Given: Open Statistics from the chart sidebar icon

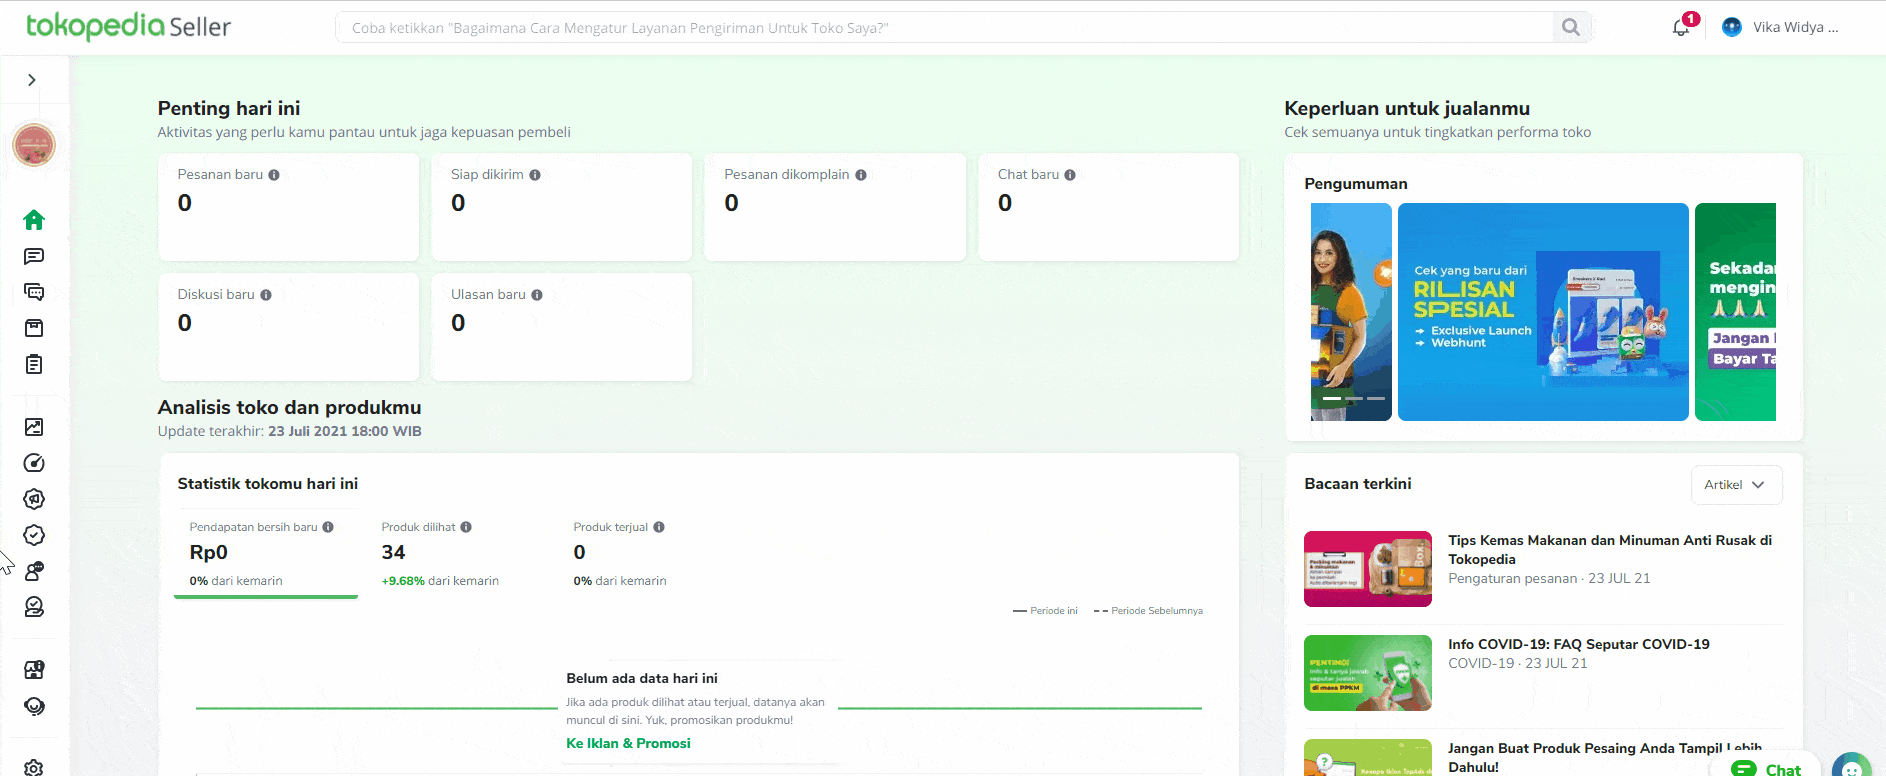Looking at the screenshot, I should pos(34,427).
